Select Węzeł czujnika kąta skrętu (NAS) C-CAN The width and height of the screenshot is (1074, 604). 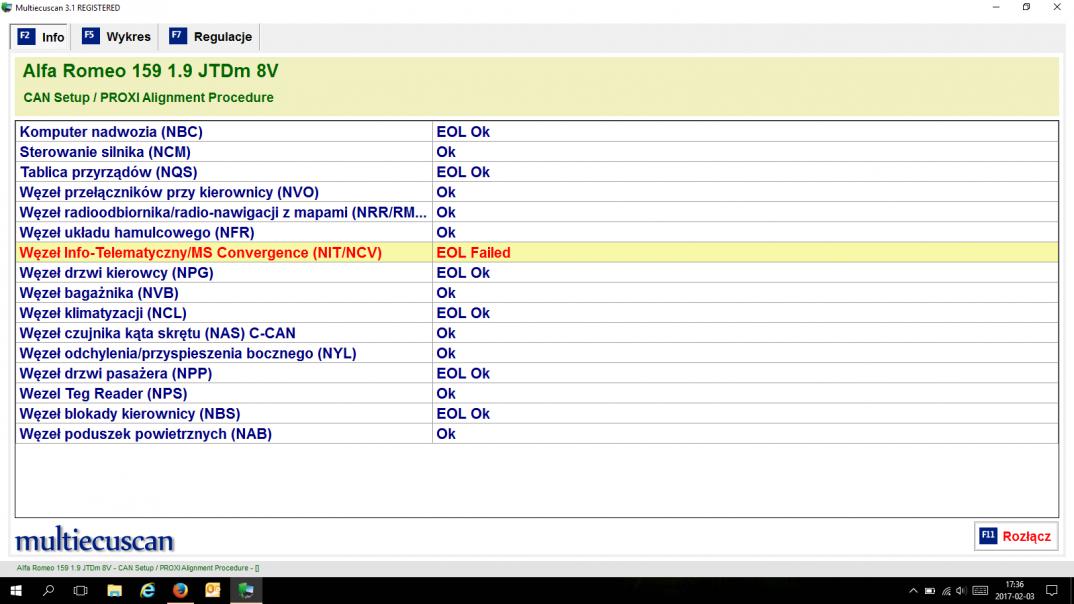click(x=536, y=333)
